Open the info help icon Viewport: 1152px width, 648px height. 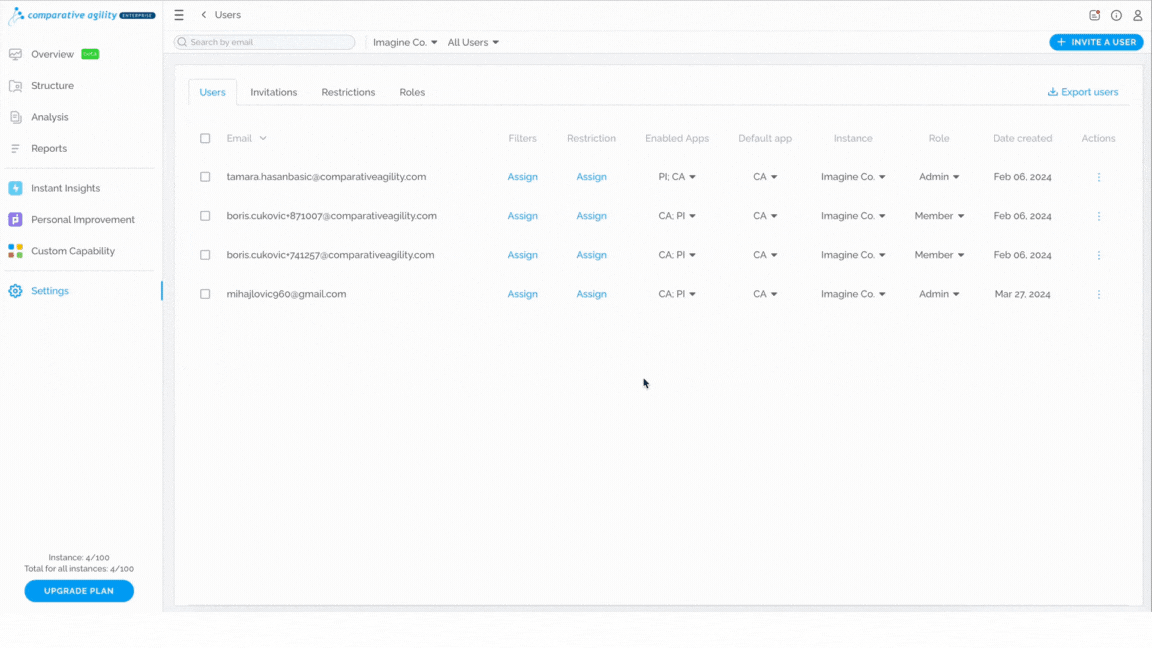click(x=1116, y=15)
